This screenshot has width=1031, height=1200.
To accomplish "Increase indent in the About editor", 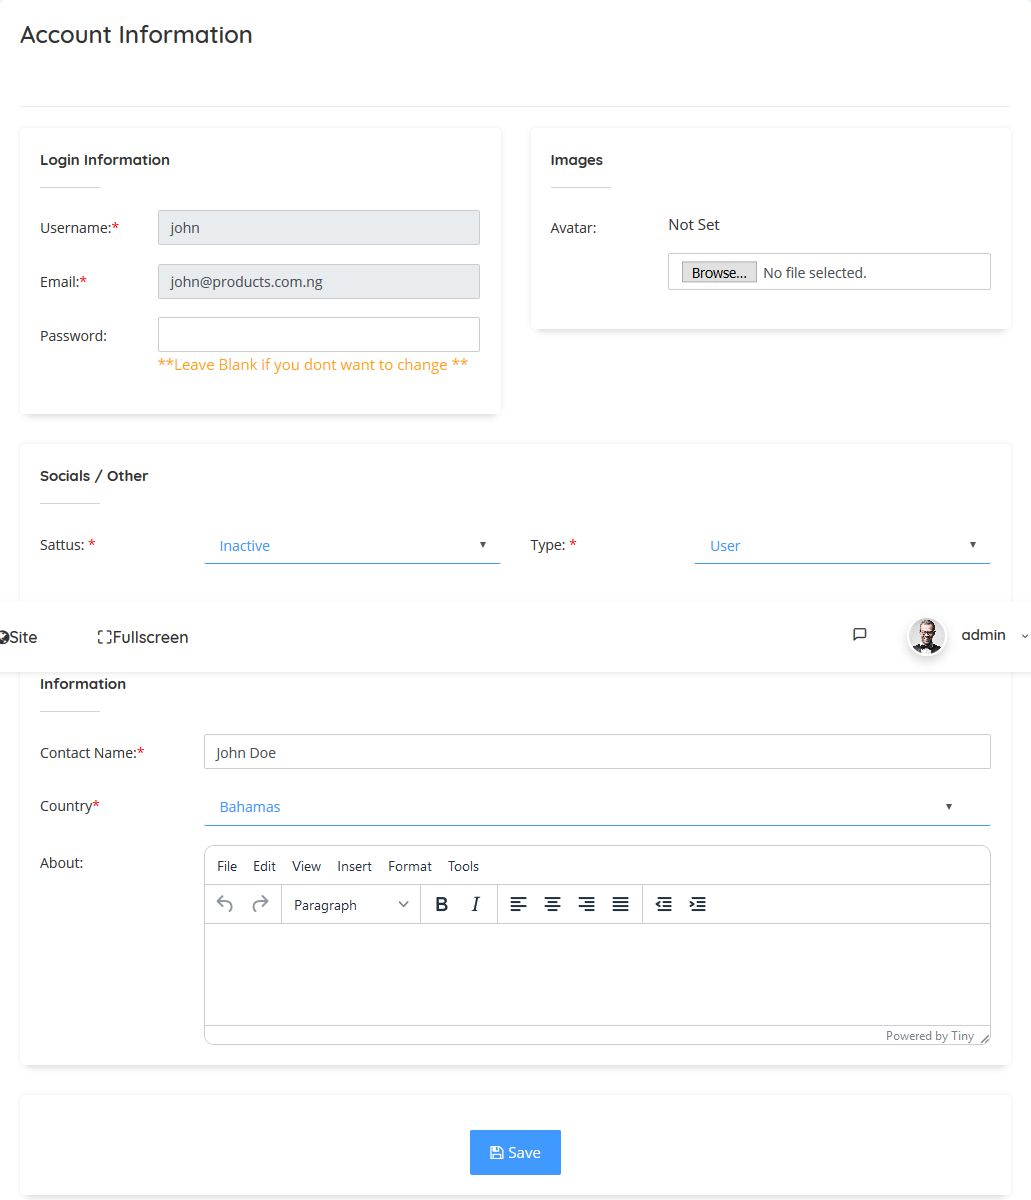I will click(698, 905).
